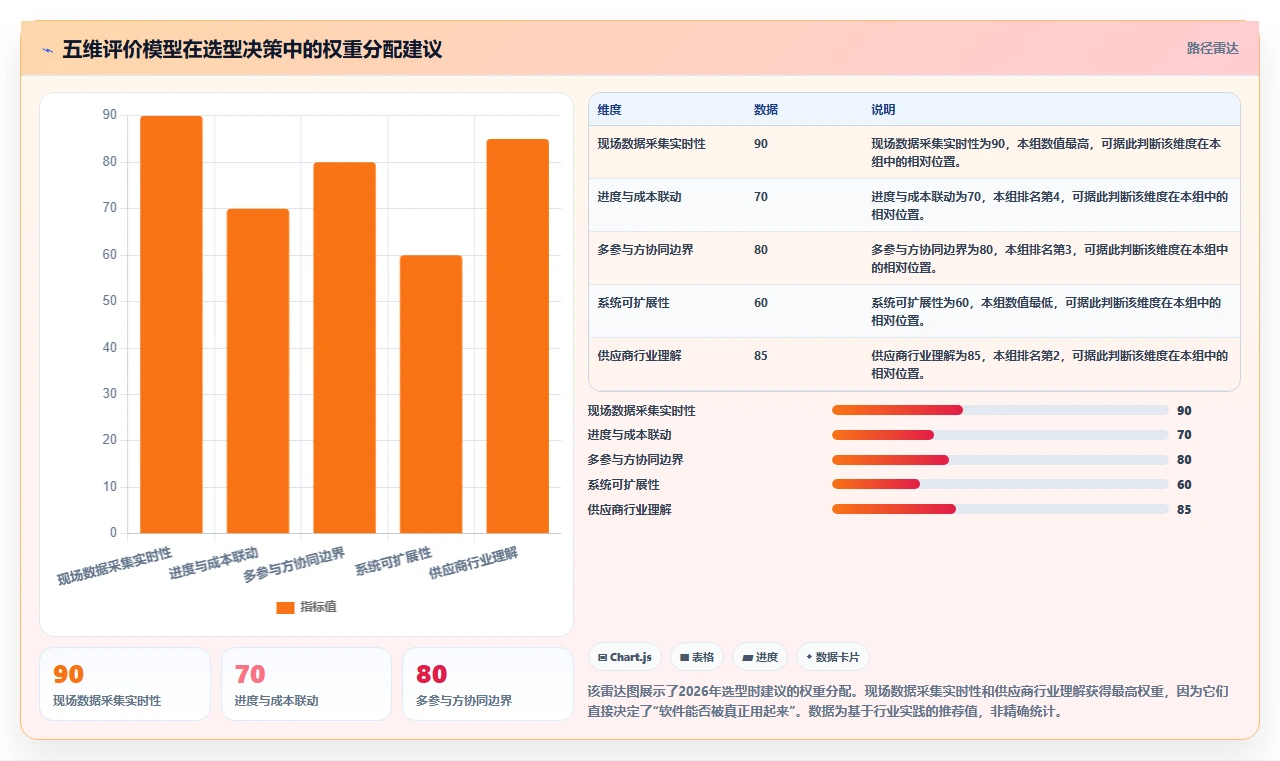Click the 现场数据采集实时性 progress bar
The image size is (1280, 761).
click(1000, 410)
